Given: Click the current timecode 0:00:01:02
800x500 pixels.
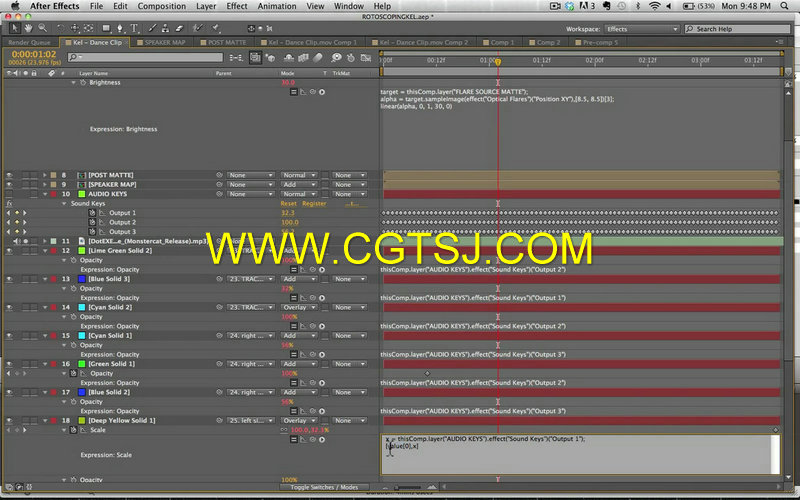Looking at the screenshot, I should [34, 54].
